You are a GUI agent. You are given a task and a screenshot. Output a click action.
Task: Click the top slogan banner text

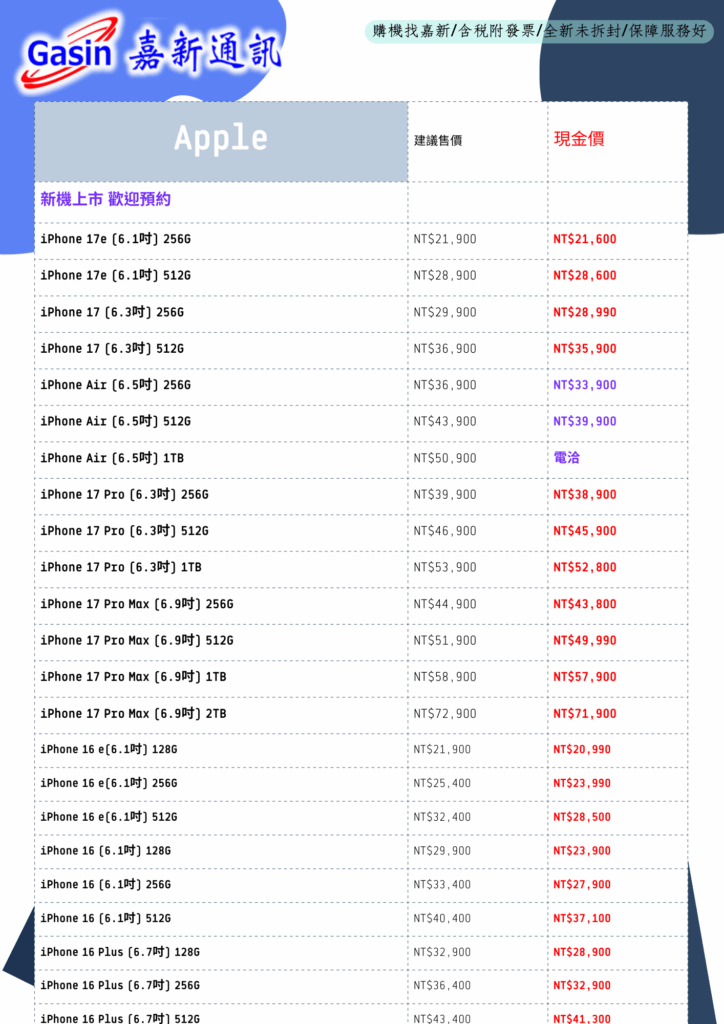point(539,31)
